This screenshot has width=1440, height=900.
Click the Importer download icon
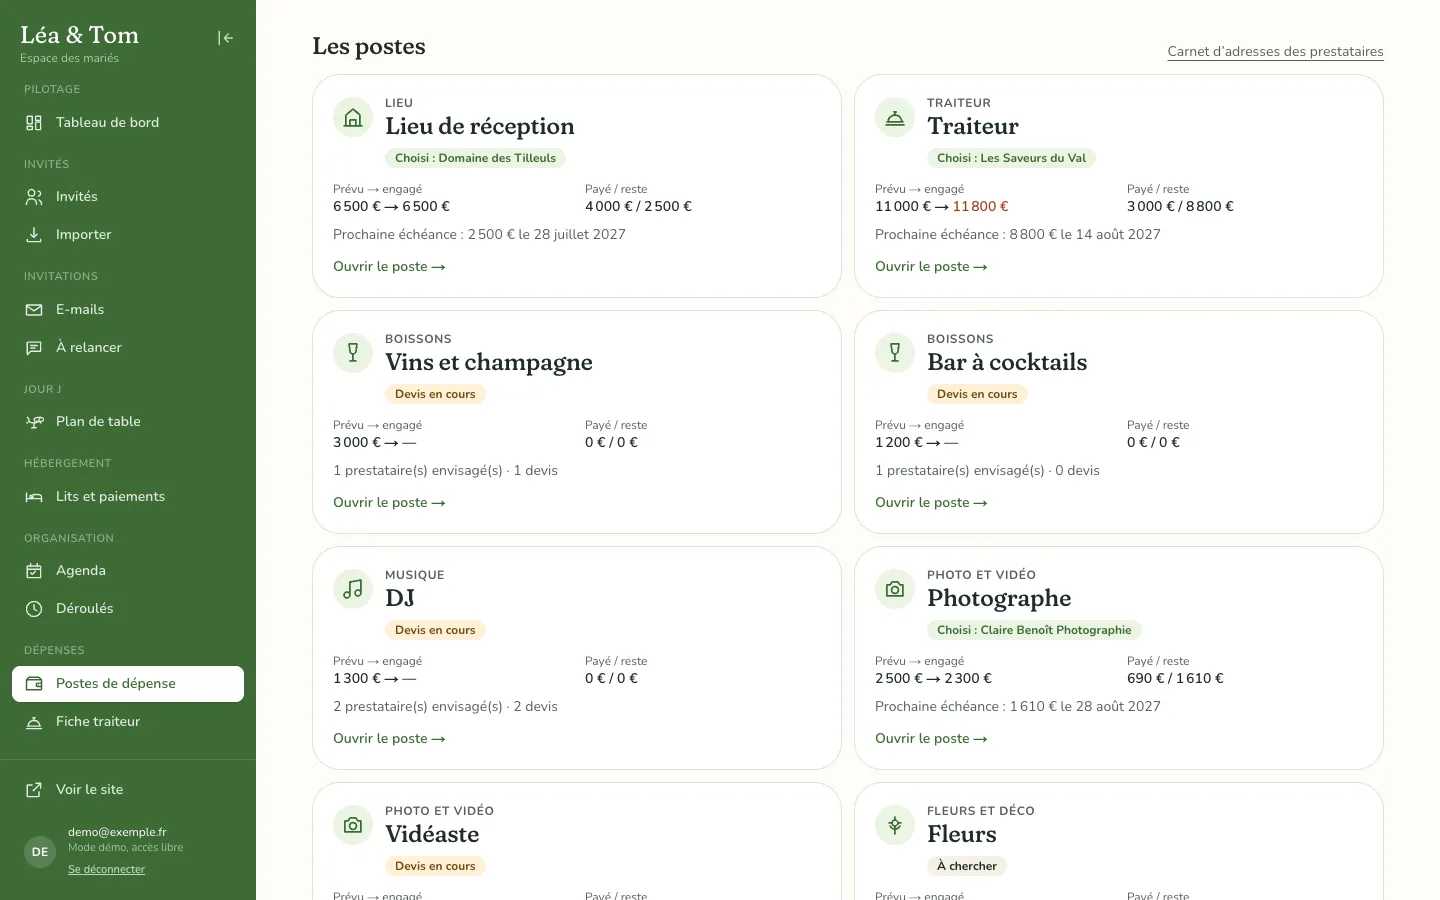point(34,235)
